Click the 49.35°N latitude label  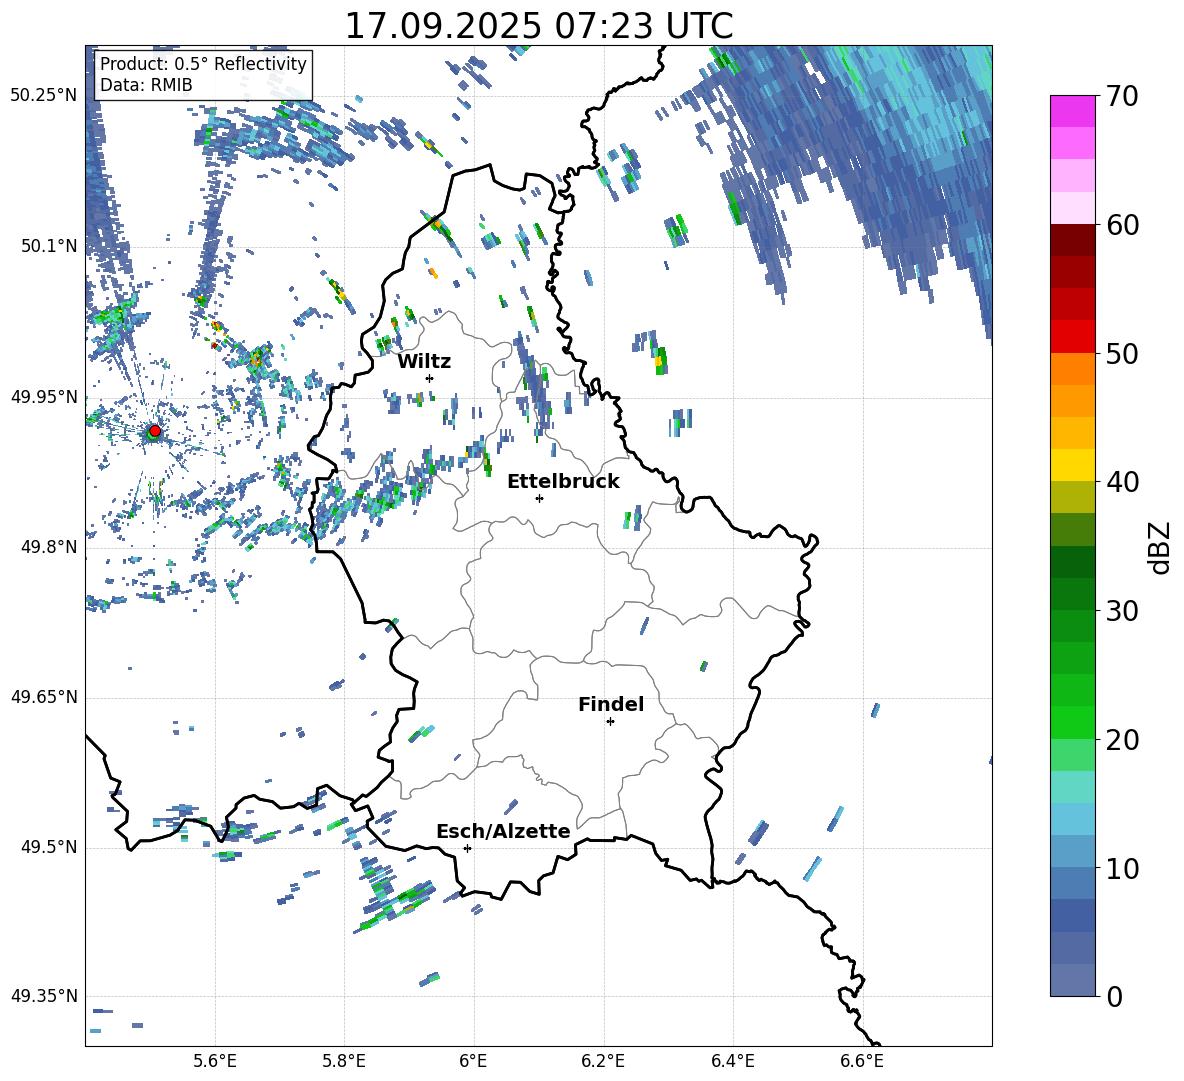pyautogui.click(x=44, y=996)
